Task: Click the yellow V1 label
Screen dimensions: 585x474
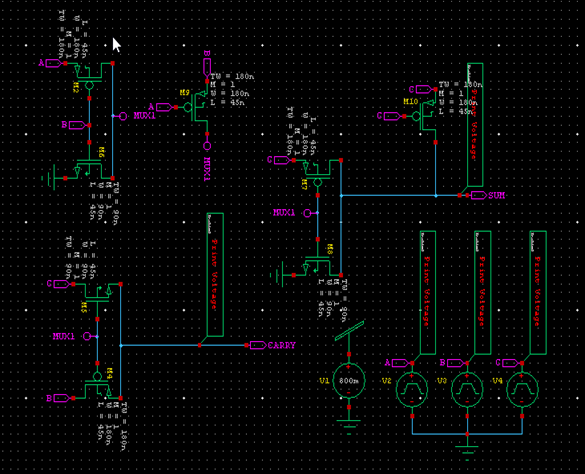Action: [x=324, y=381]
